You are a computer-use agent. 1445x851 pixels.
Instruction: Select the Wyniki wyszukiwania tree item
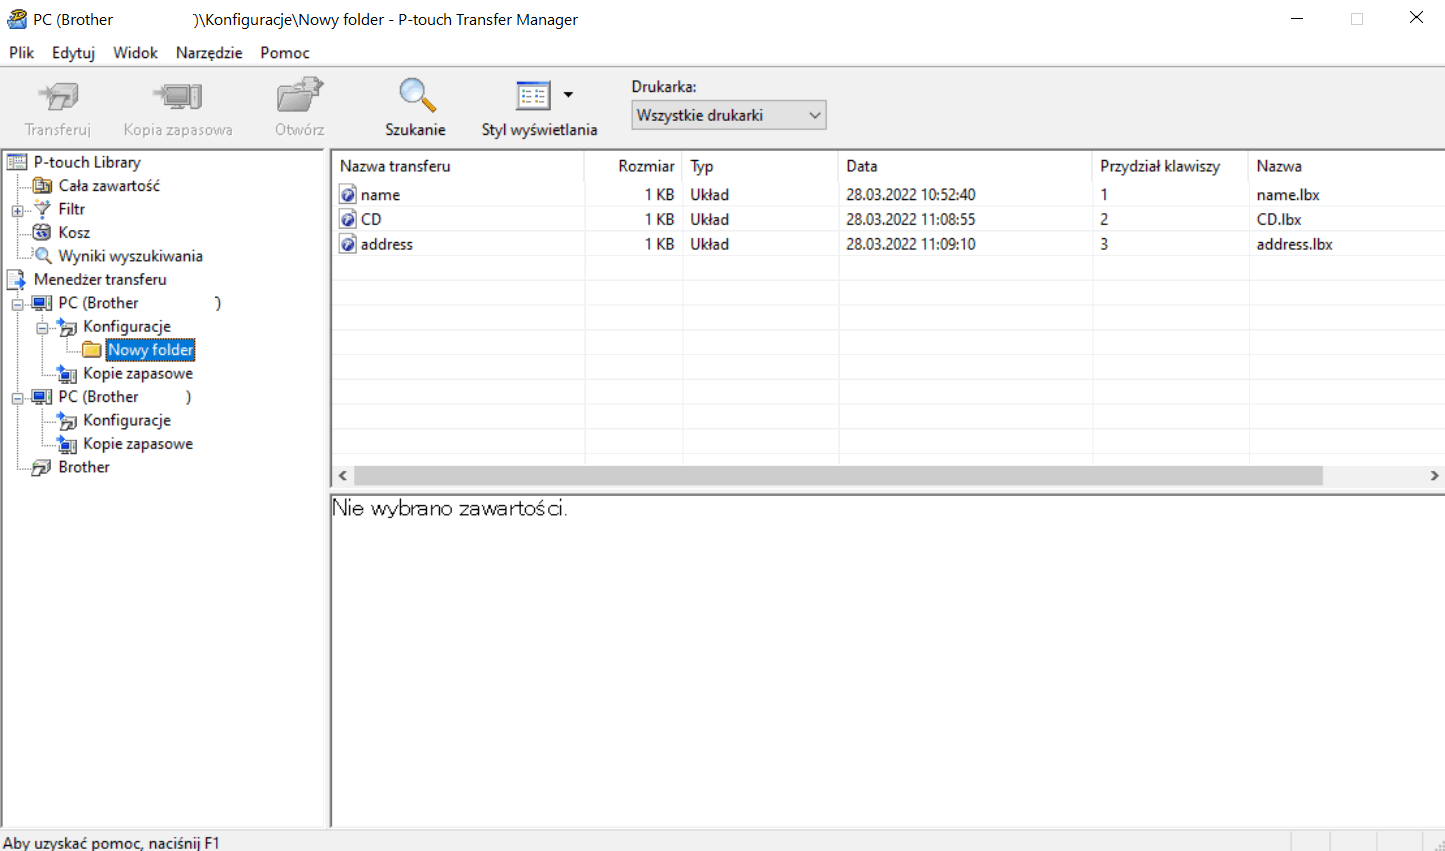pos(130,256)
